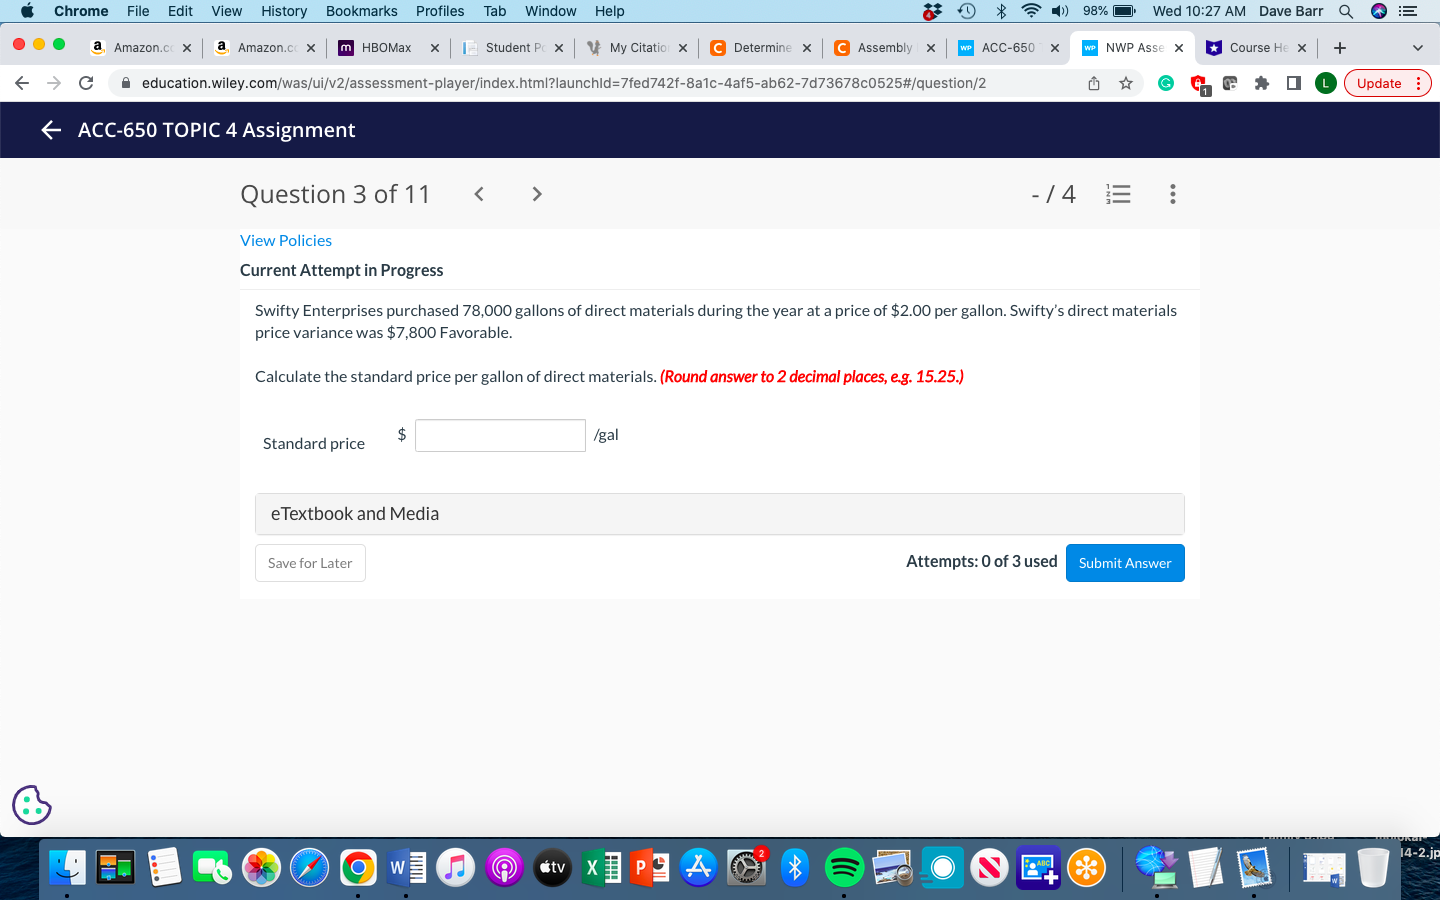This screenshot has width=1440, height=900.
Task: Open the question list icon near the score
Action: 1118,194
